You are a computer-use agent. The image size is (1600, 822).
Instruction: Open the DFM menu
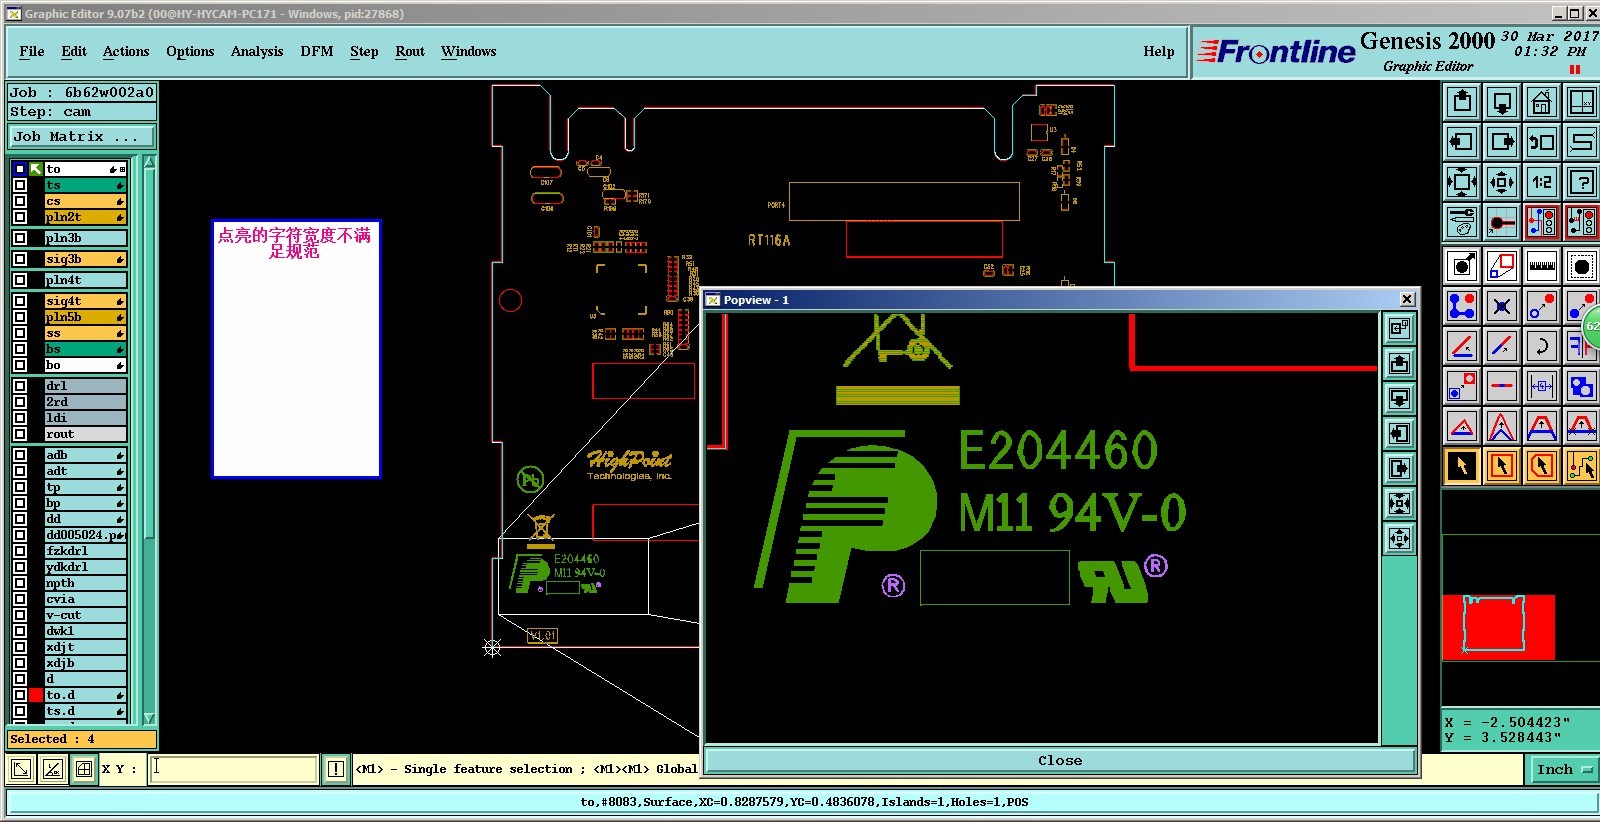317,52
